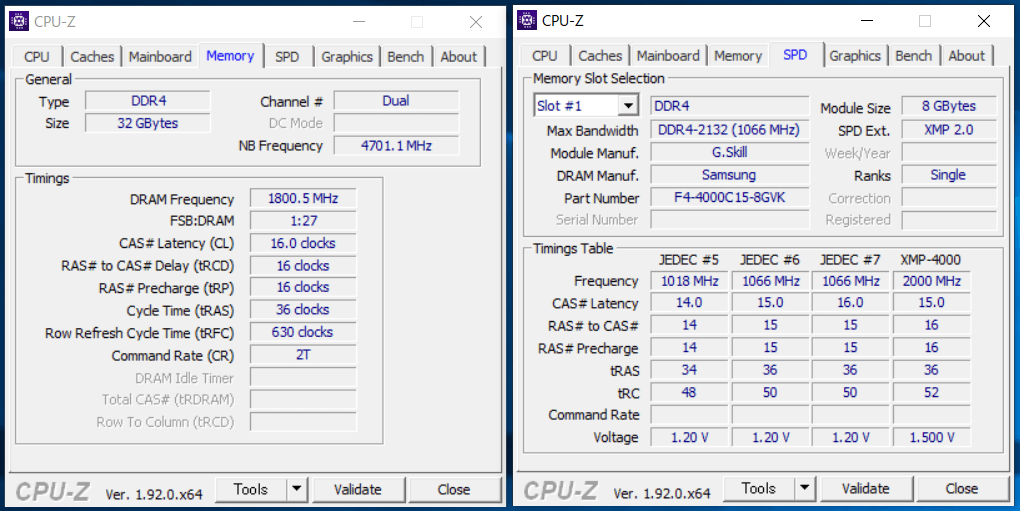Click the tRAS 36 clocks value
The image size is (1020, 511).
click(x=303, y=309)
